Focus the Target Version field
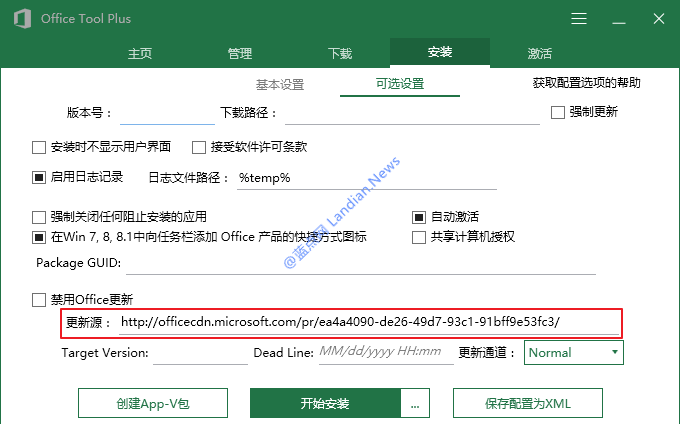Screen dimensions: 680x424 click(200, 353)
